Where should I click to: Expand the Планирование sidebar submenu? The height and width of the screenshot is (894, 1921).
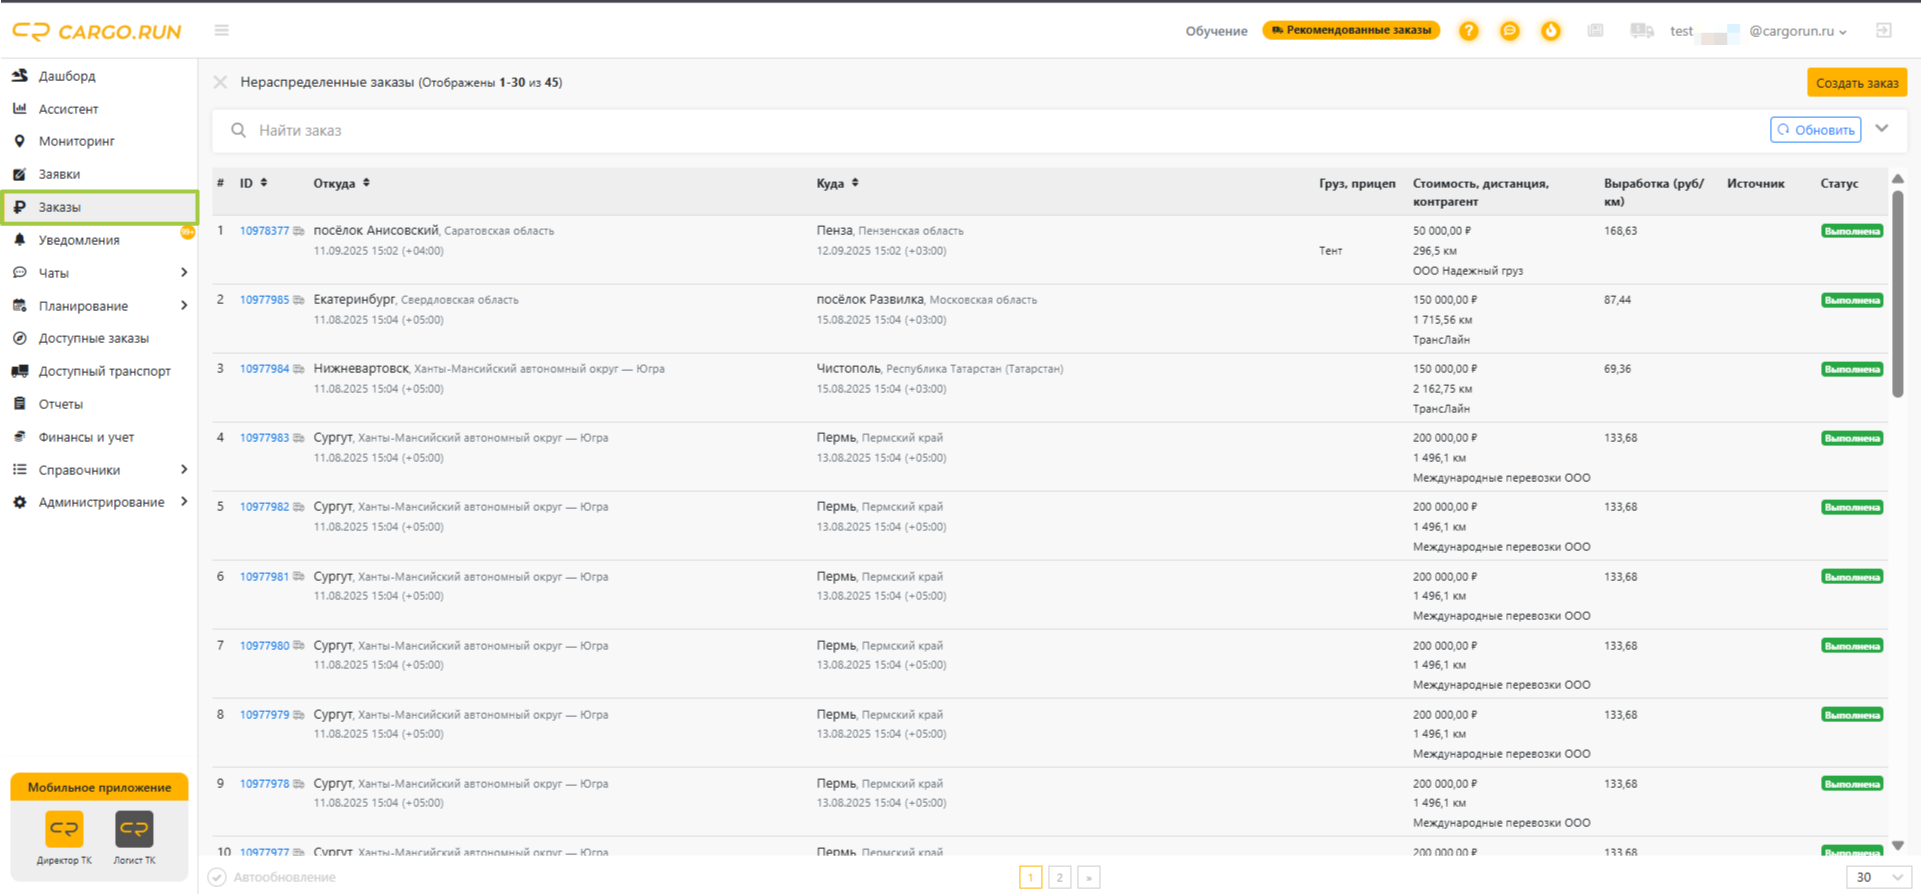click(x=184, y=306)
